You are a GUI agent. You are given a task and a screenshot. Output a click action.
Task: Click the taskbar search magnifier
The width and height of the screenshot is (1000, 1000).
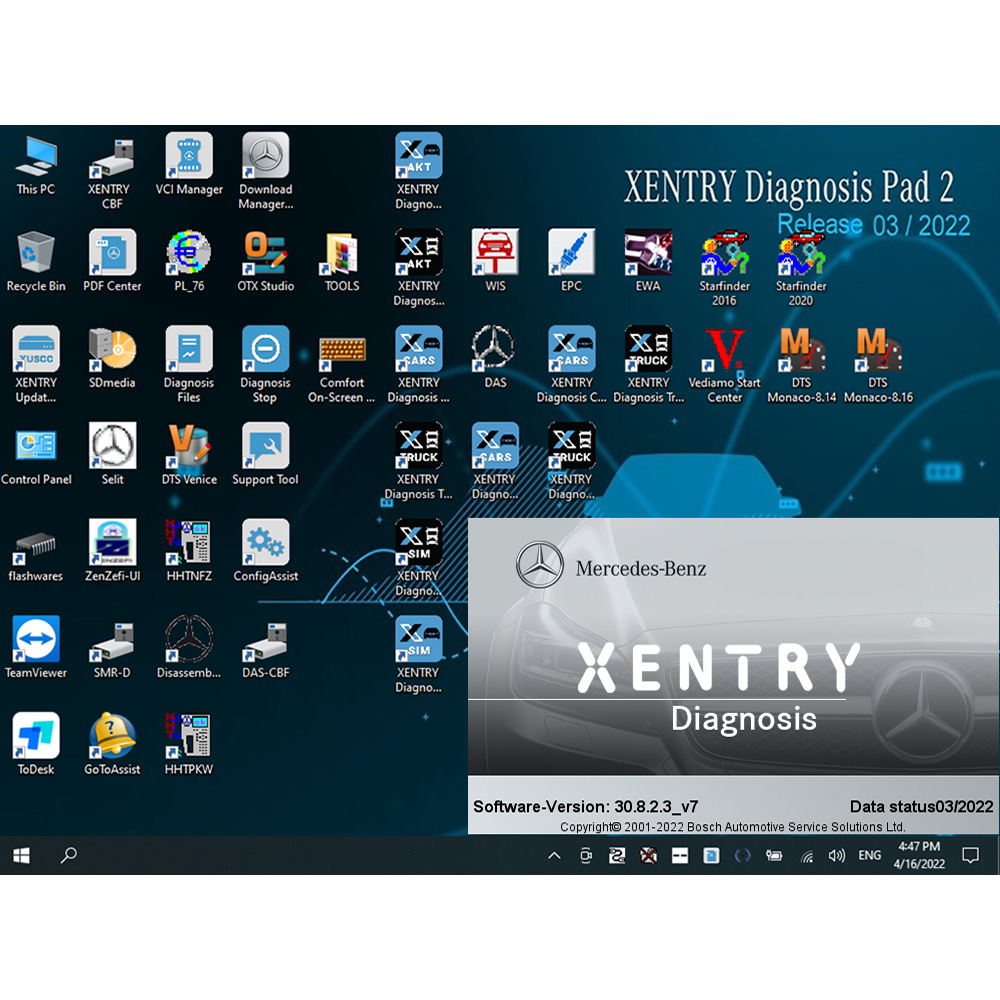pyautogui.click(x=68, y=855)
